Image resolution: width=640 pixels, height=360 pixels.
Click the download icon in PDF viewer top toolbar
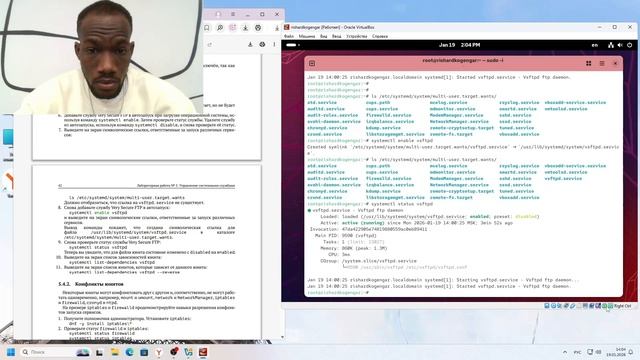coord(245,28)
